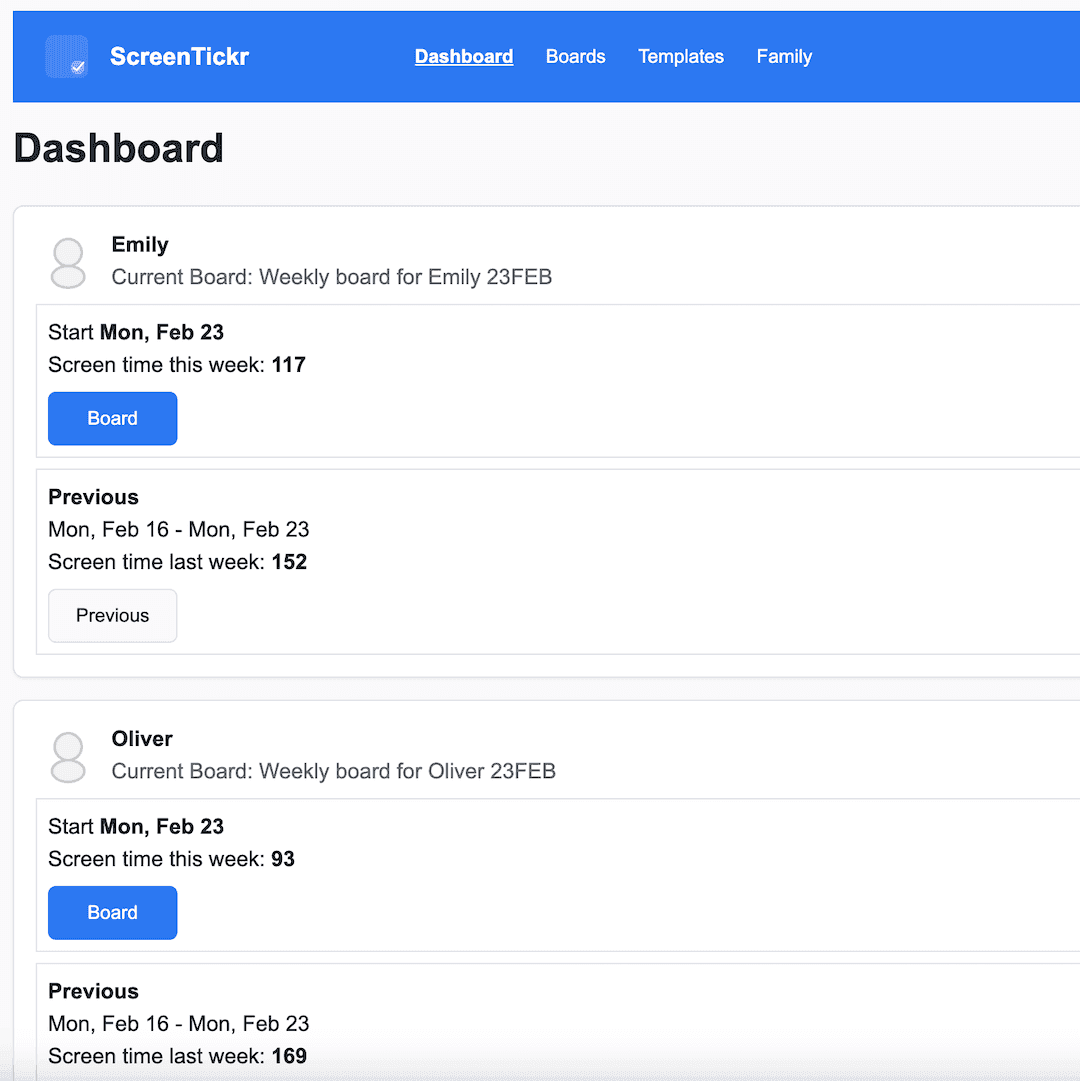The width and height of the screenshot is (1080, 1081).
Task: Select 'Weekly board for Oliver 23FEB' text
Action: pos(407,771)
